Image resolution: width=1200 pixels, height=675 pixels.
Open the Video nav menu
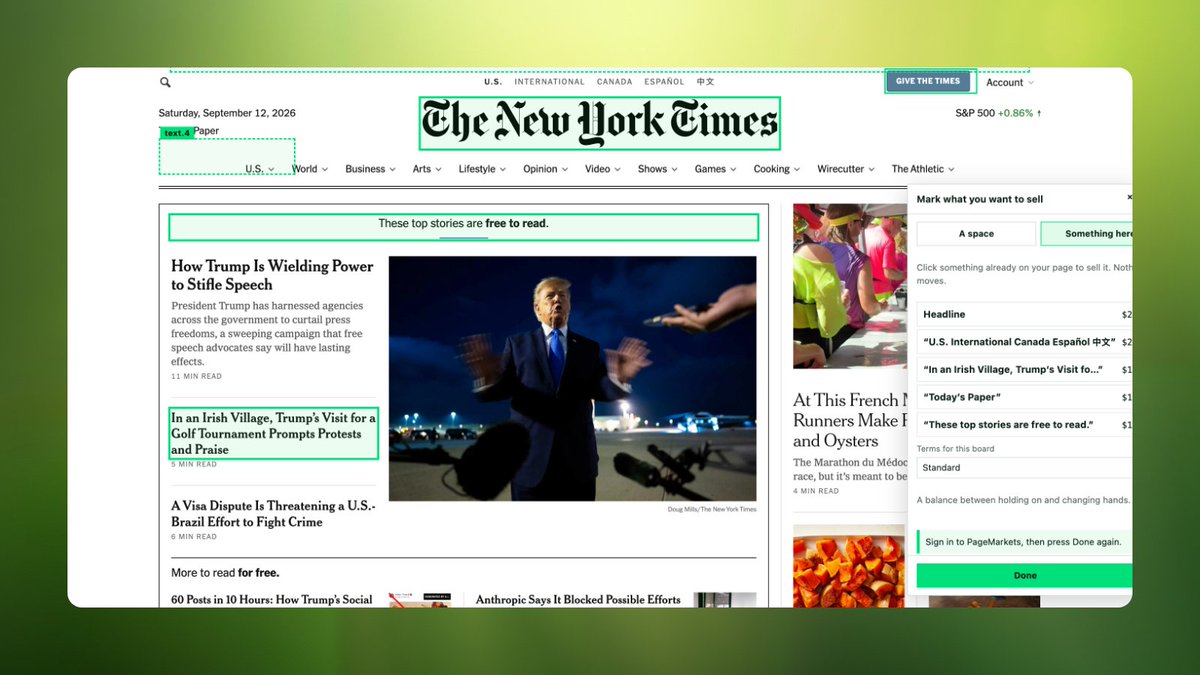click(x=603, y=169)
